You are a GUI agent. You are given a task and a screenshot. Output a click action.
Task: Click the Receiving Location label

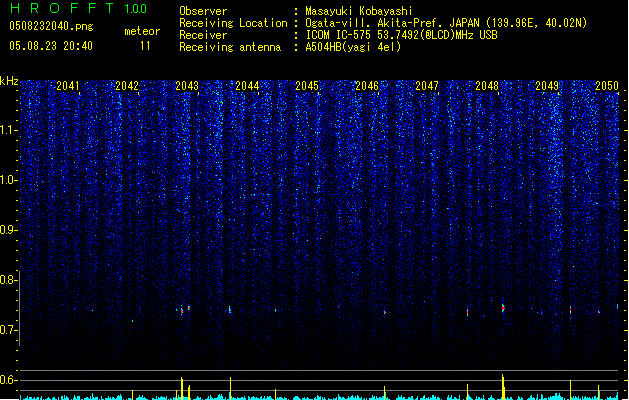click(233, 23)
